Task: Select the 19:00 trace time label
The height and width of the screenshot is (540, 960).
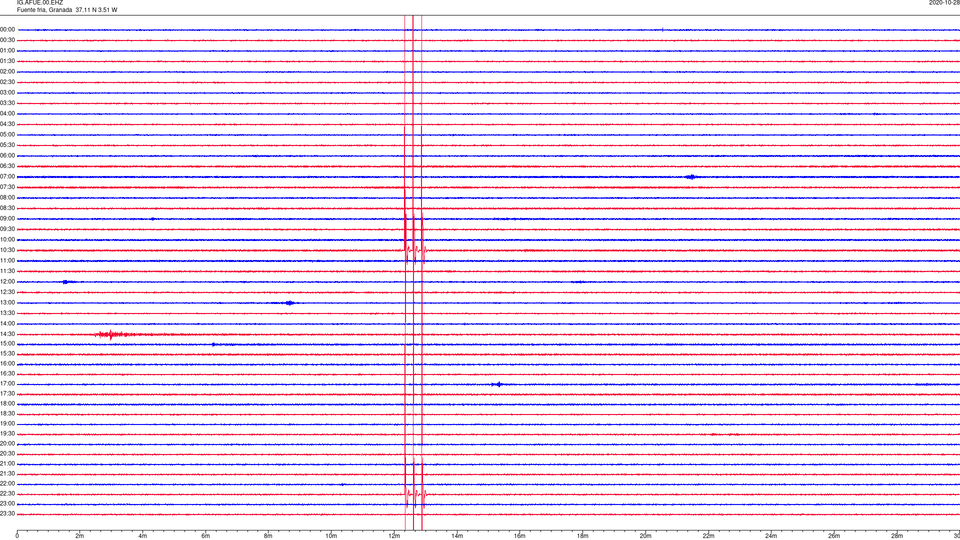Action: pyautogui.click(x=7, y=424)
